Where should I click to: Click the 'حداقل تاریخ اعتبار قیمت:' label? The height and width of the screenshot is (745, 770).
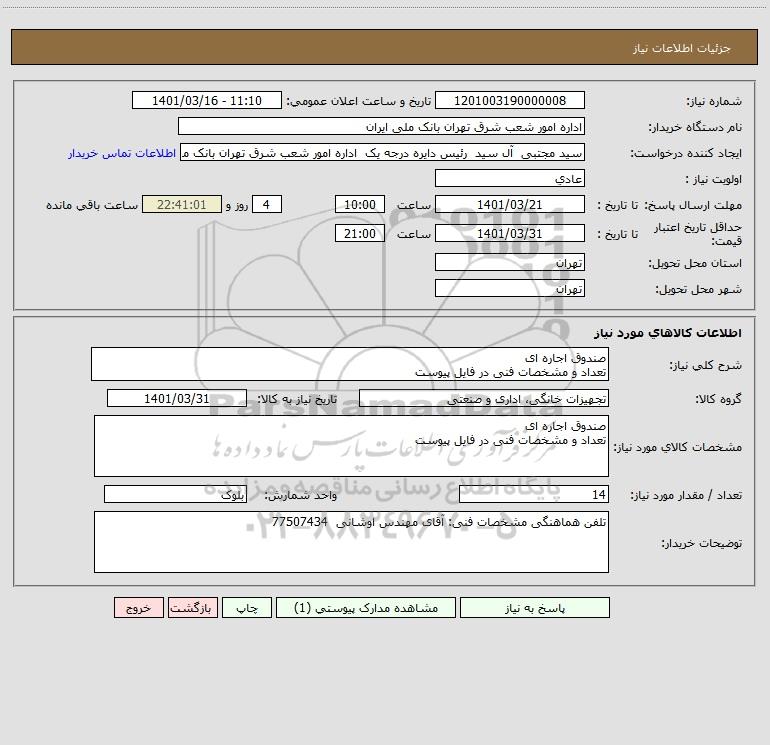[x=698, y=234]
